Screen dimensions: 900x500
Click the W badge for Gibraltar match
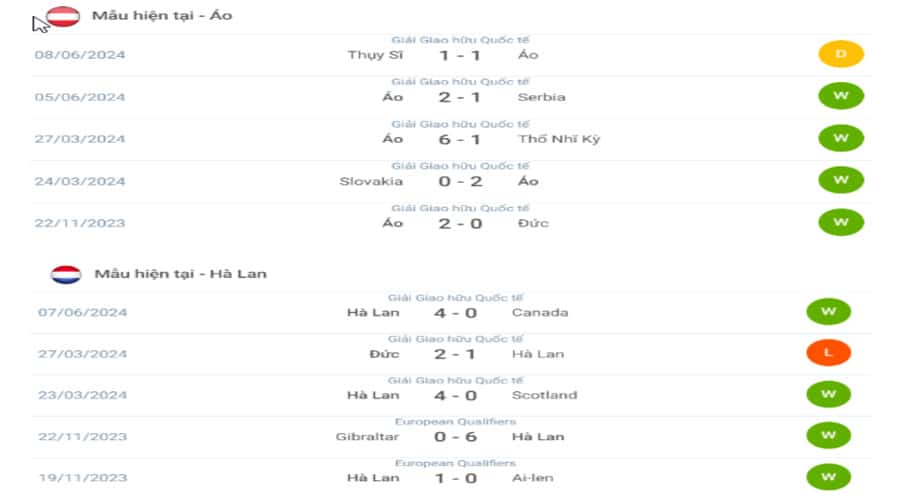click(828, 436)
